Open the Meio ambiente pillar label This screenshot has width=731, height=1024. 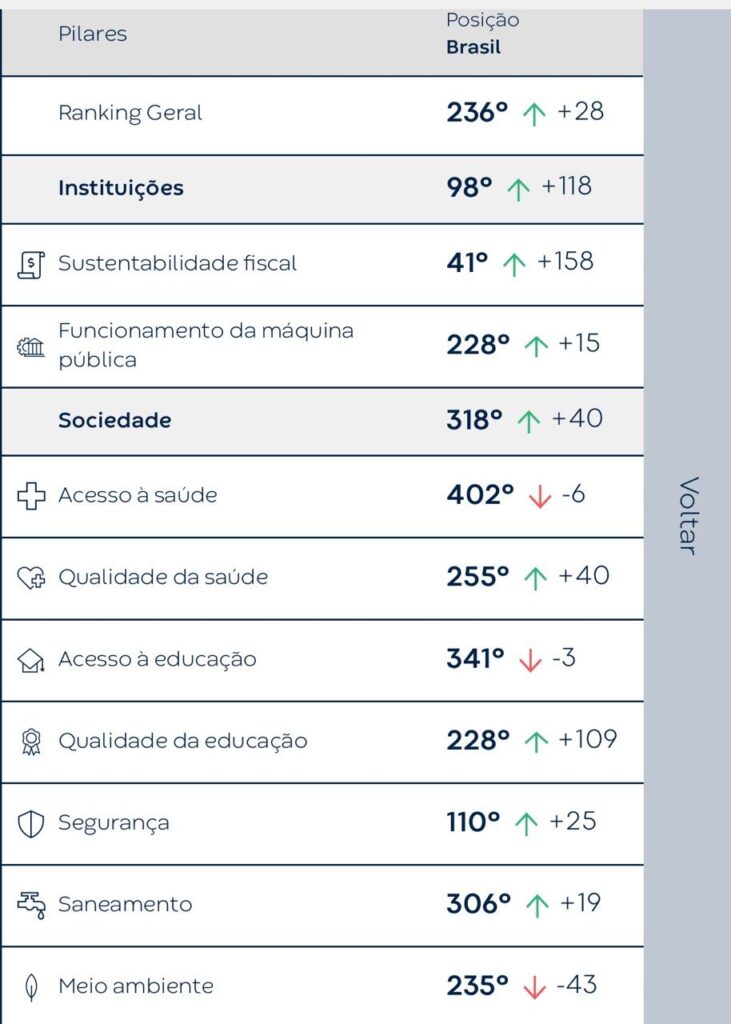point(136,986)
